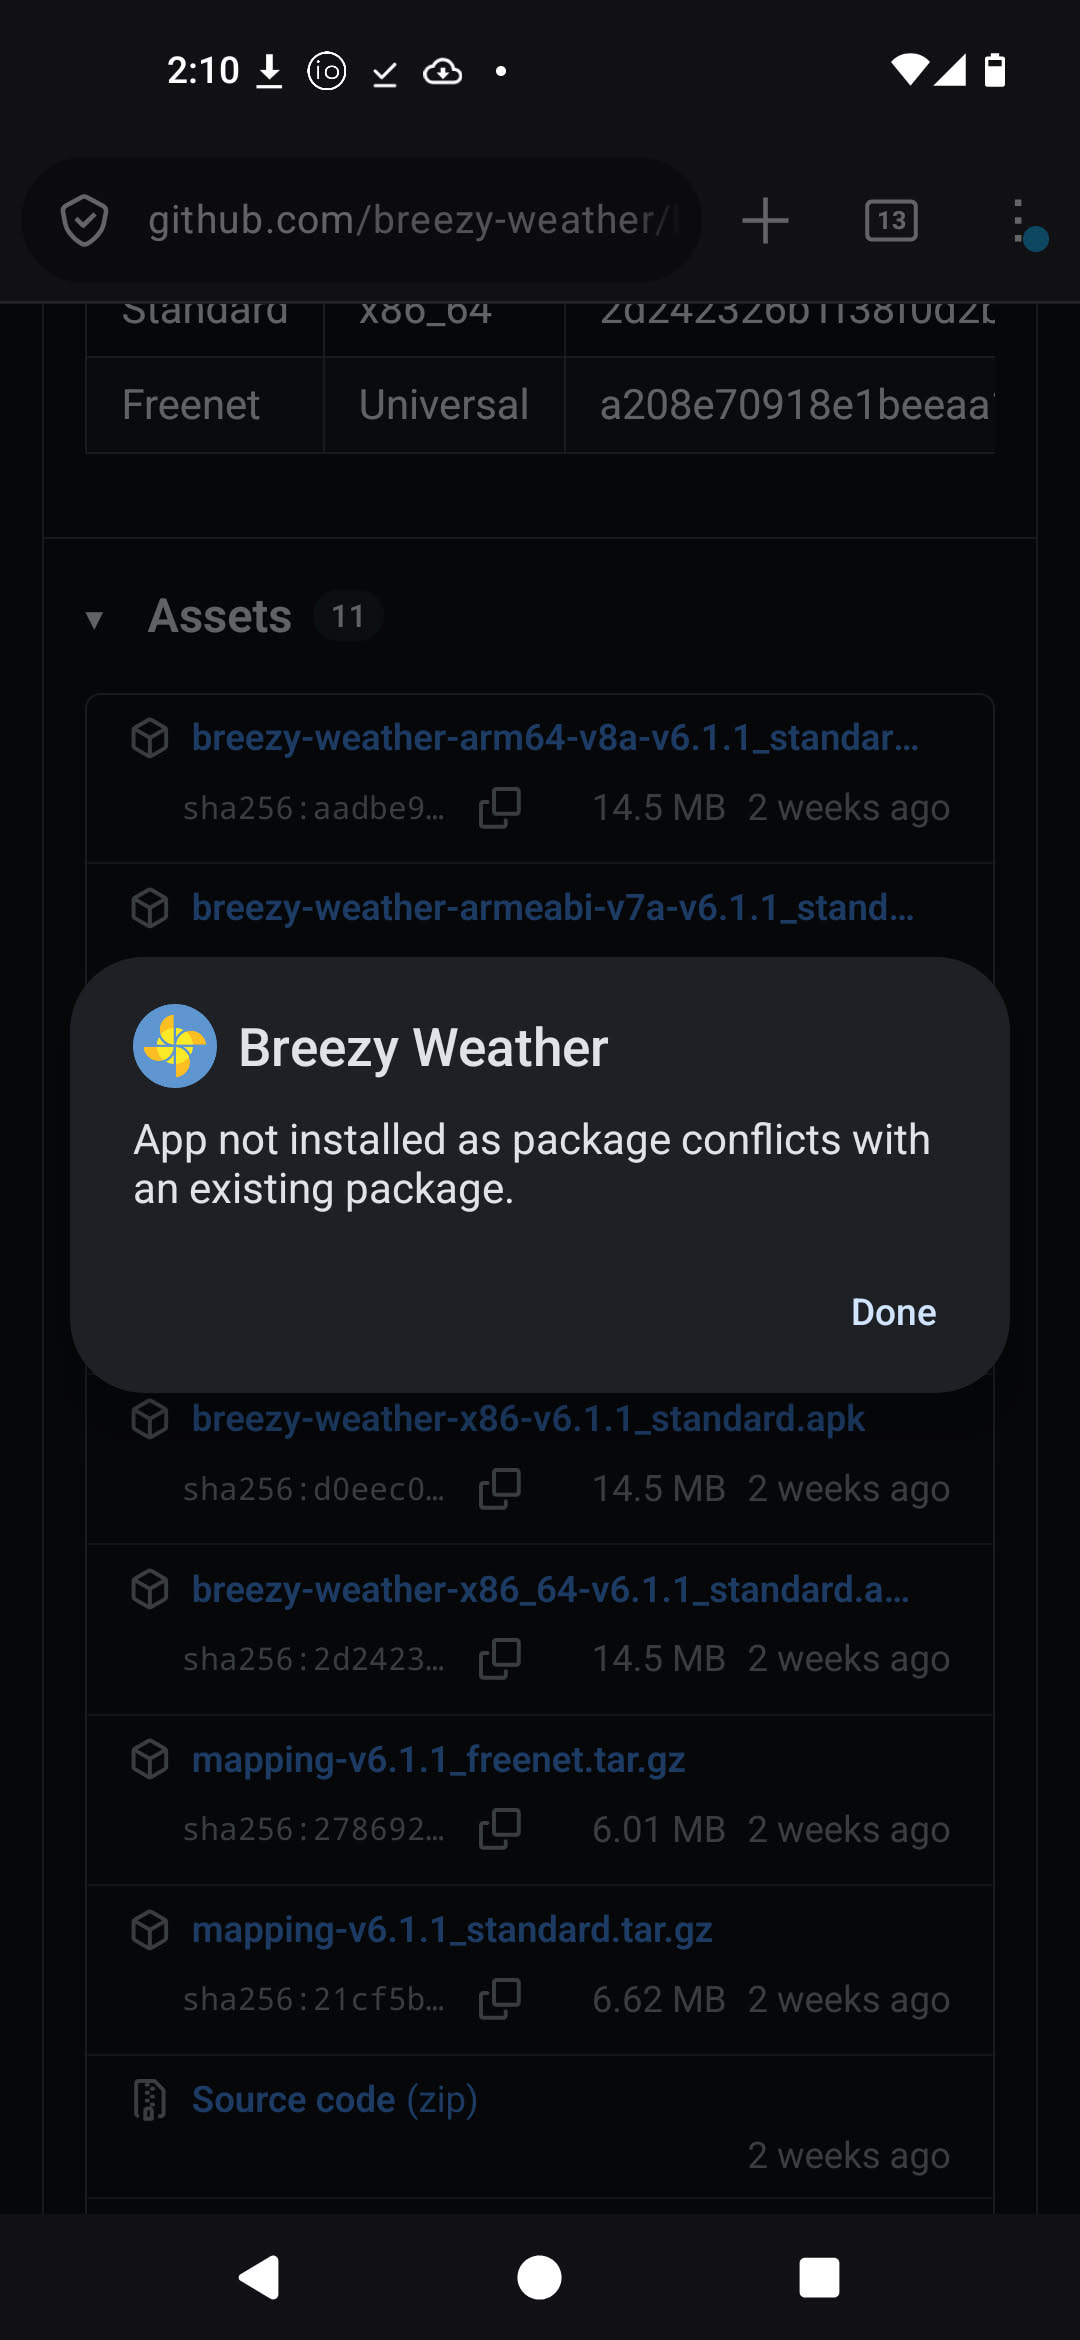Copy sha256 hash for arm64-v8a APK
This screenshot has width=1080, height=2340.
click(x=499, y=808)
